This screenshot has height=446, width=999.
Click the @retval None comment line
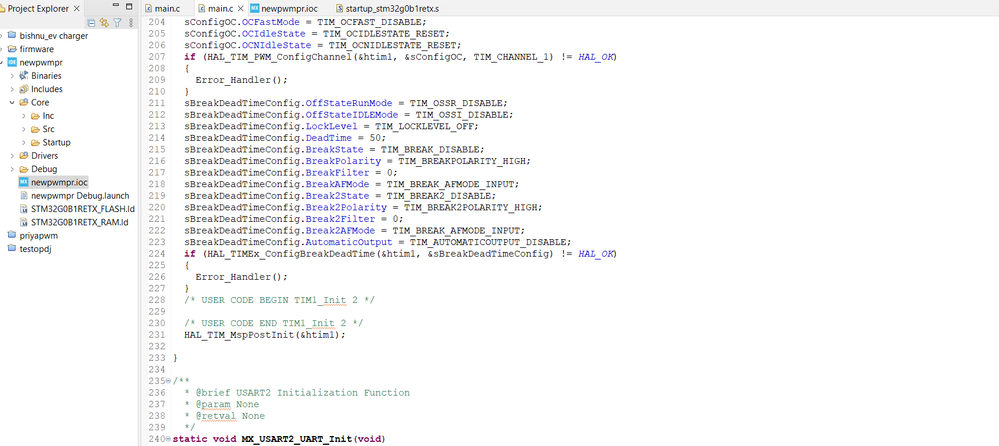(x=225, y=416)
